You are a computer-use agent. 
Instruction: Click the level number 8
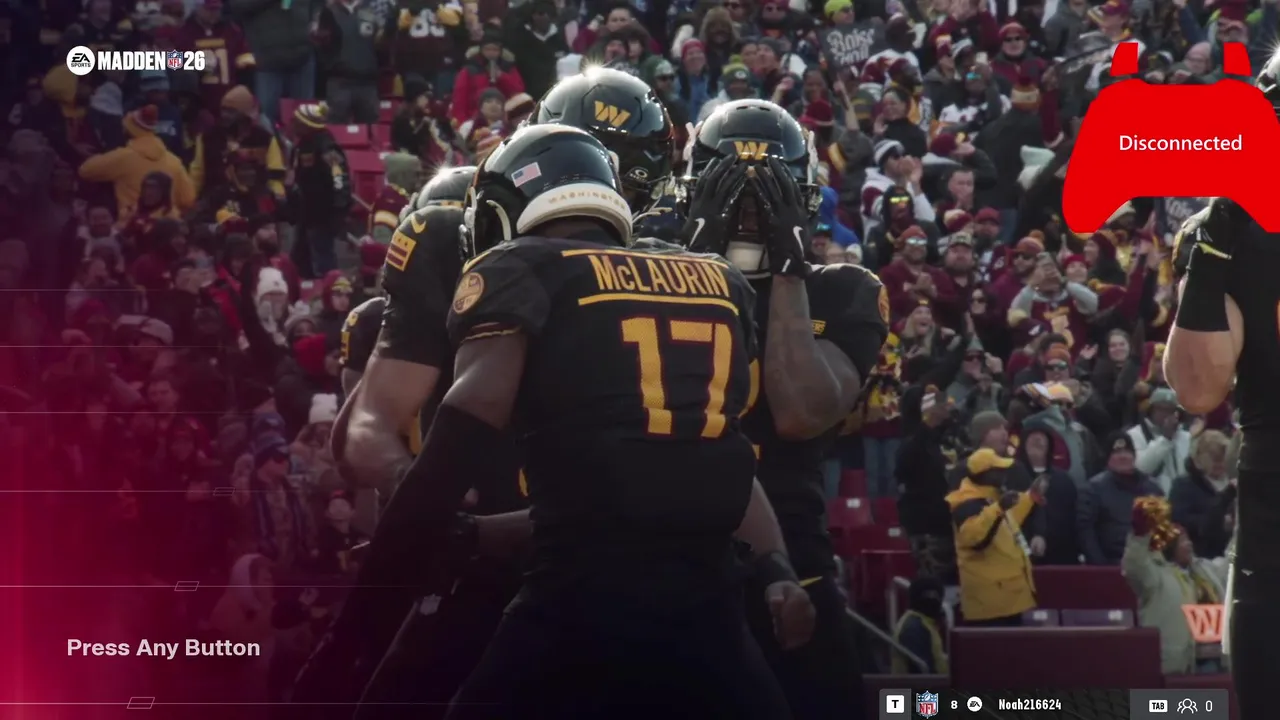coord(954,705)
